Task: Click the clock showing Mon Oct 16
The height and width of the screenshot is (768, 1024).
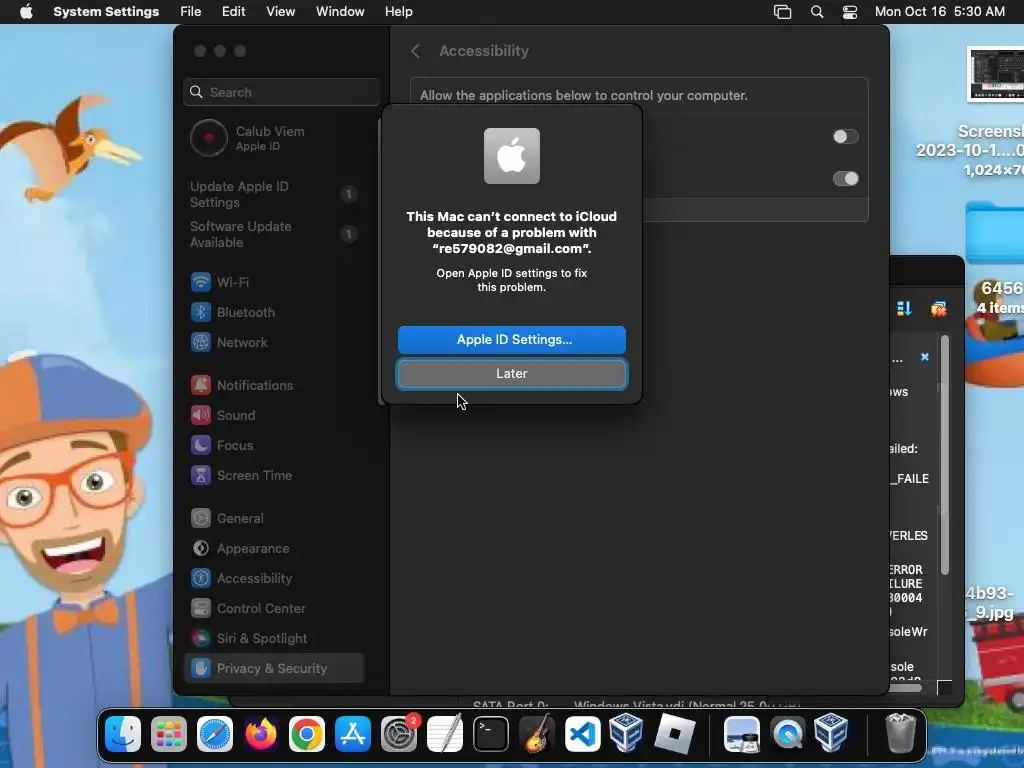Action: coord(939,11)
